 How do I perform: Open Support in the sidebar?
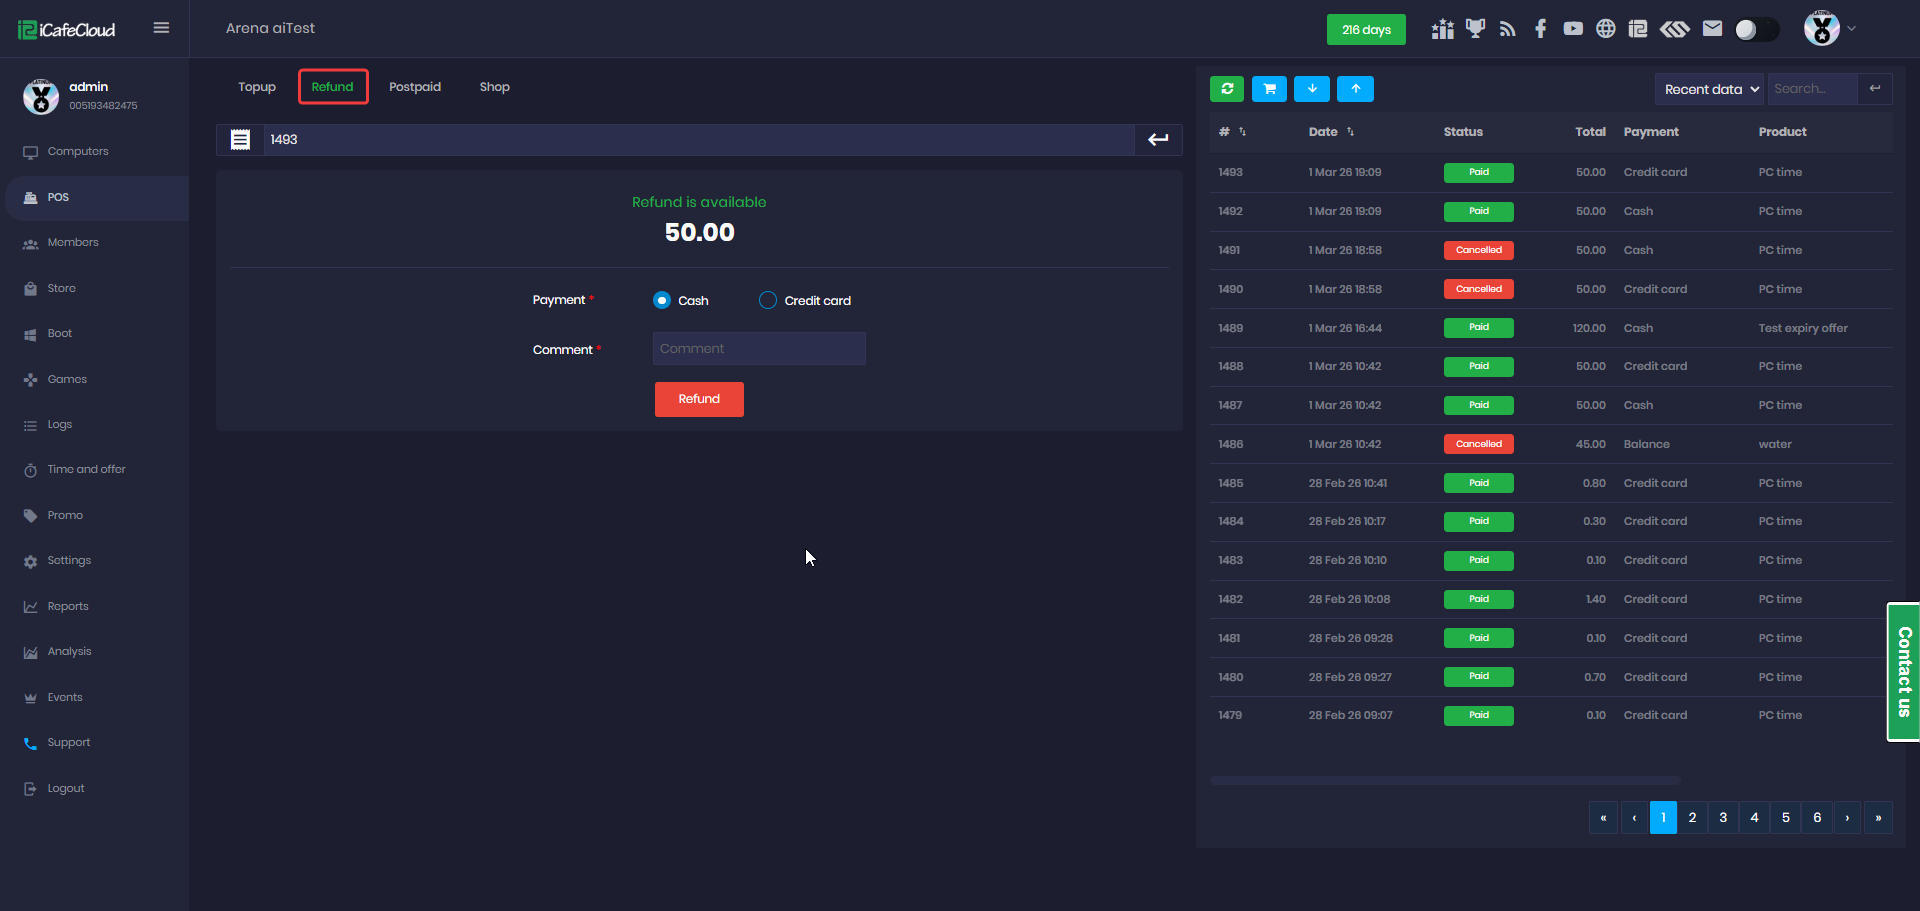click(x=69, y=743)
